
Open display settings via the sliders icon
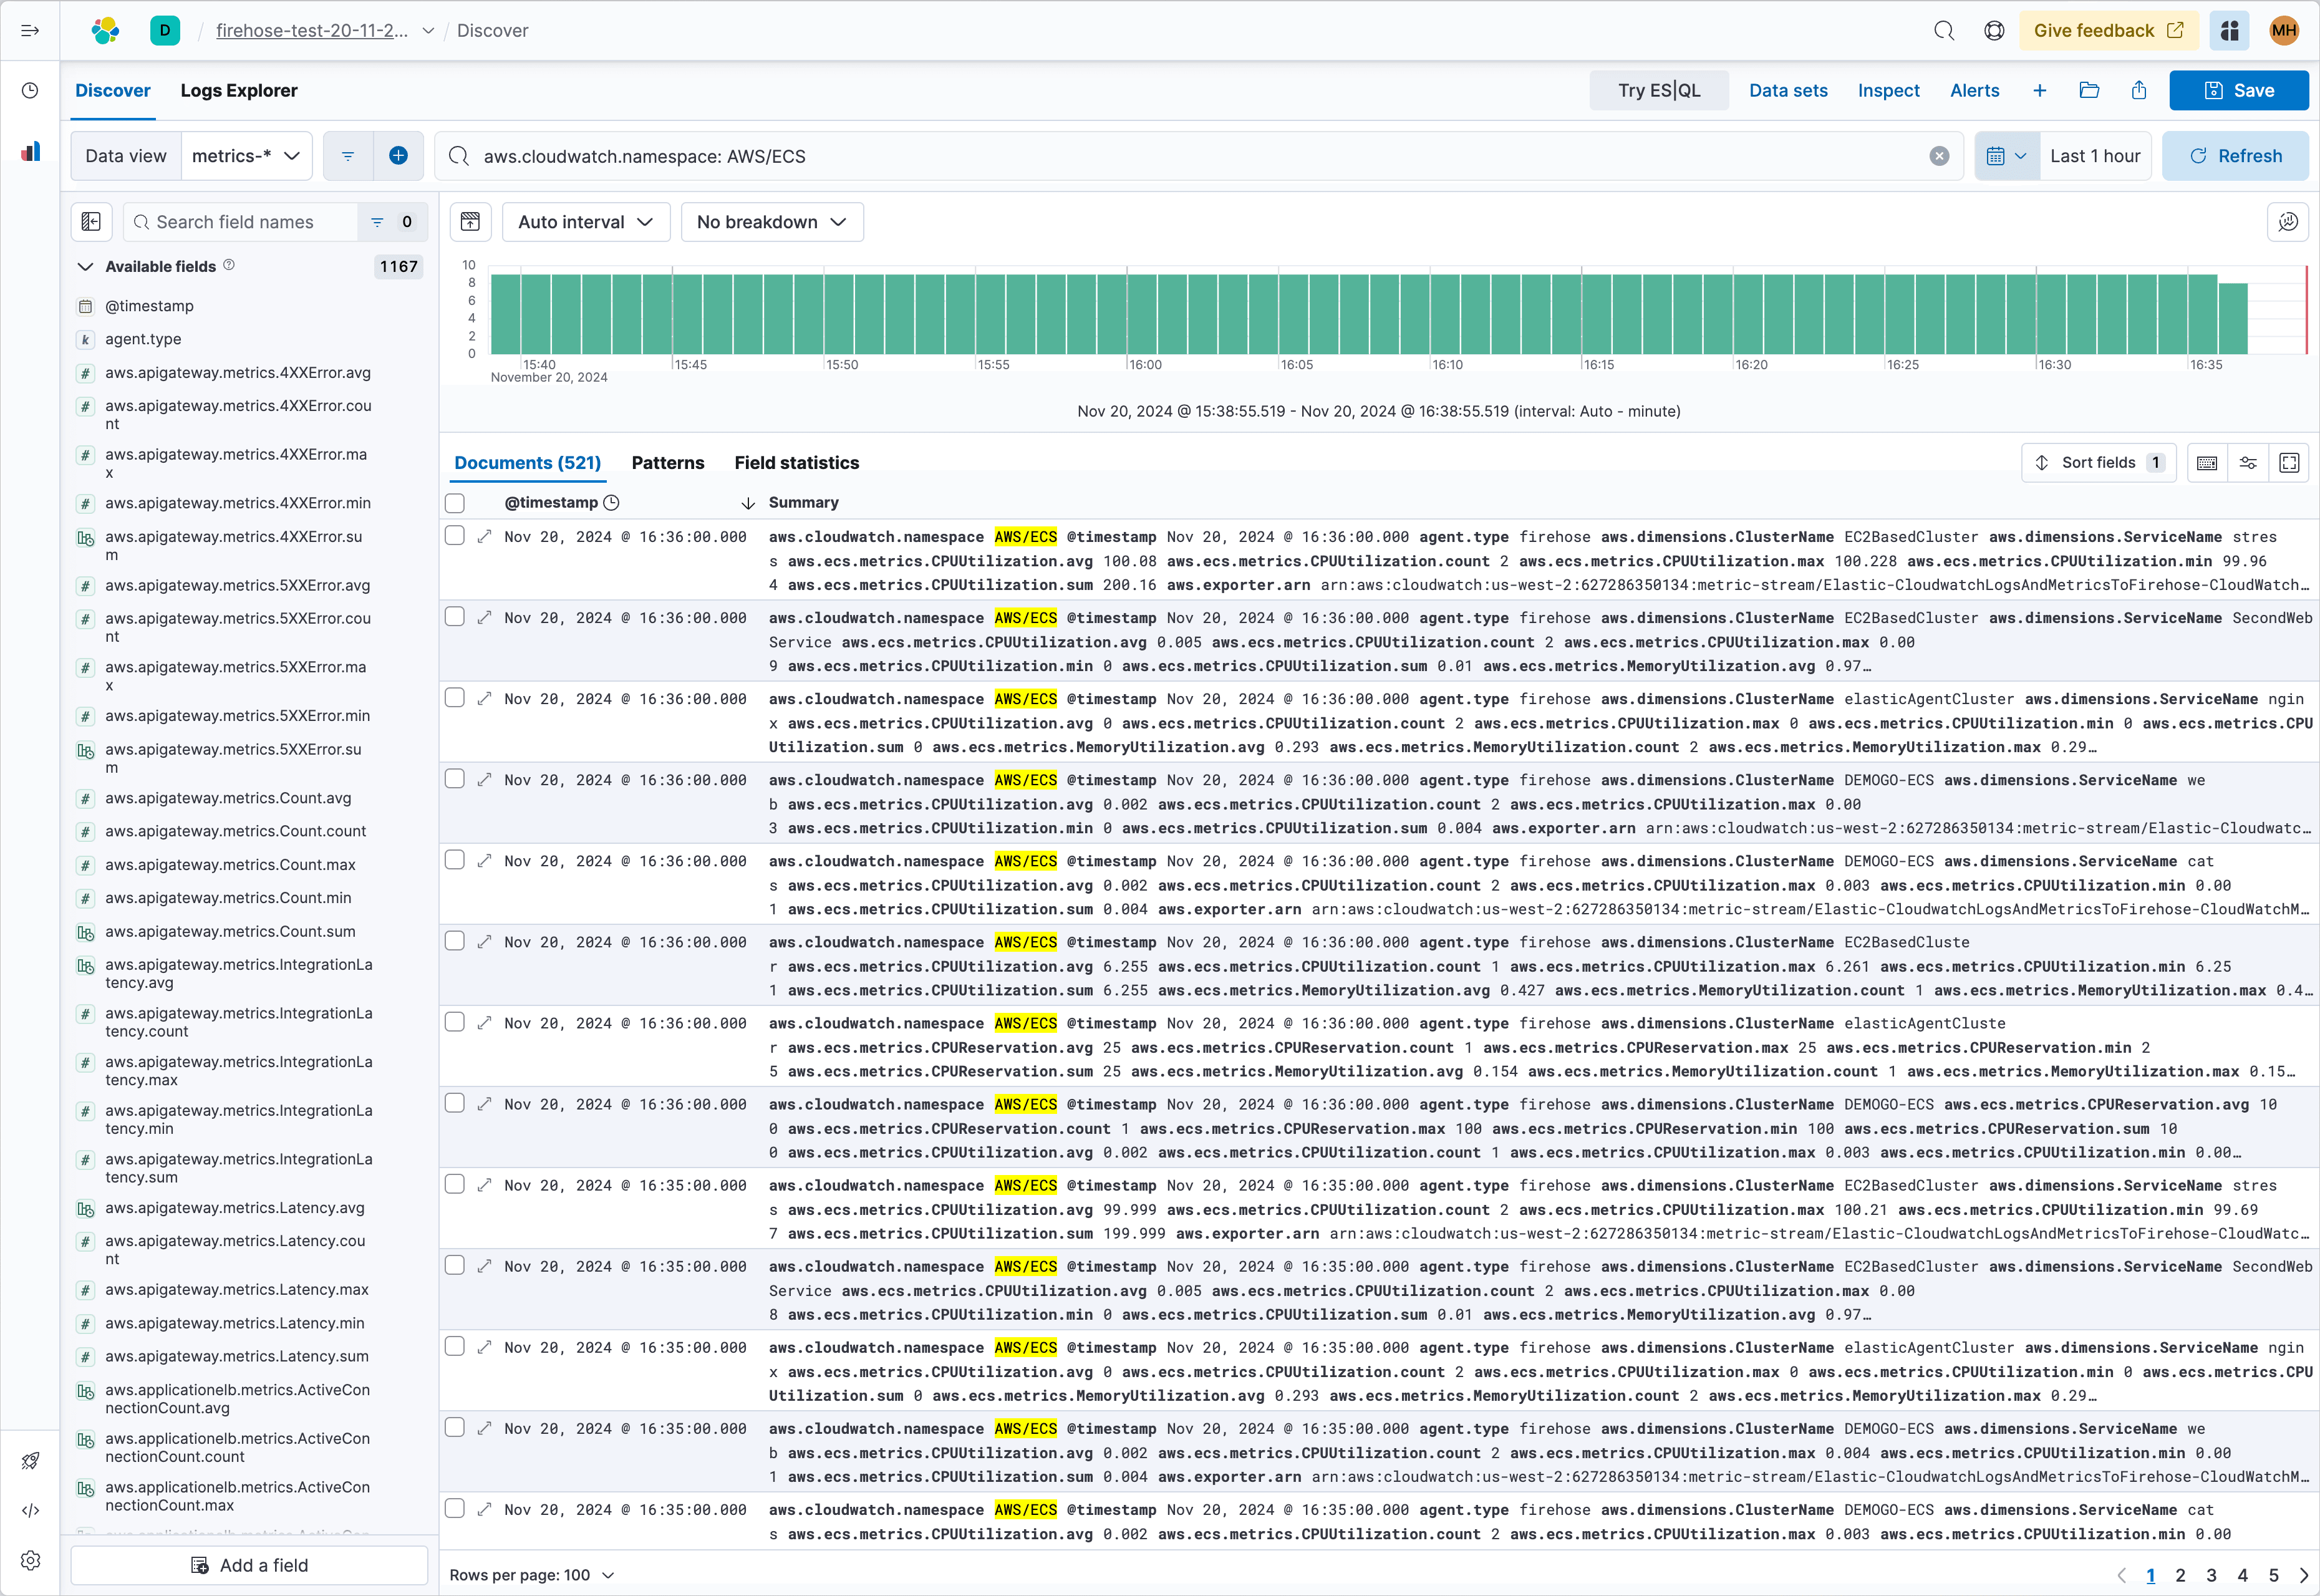[2249, 462]
